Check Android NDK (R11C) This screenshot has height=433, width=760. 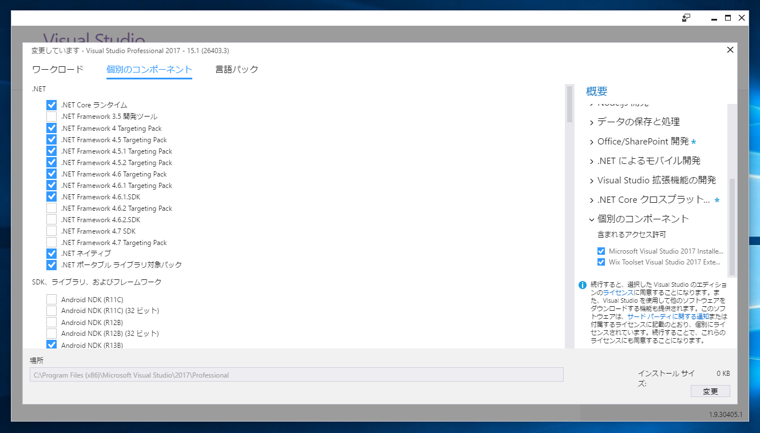pyautogui.click(x=51, y=299)
